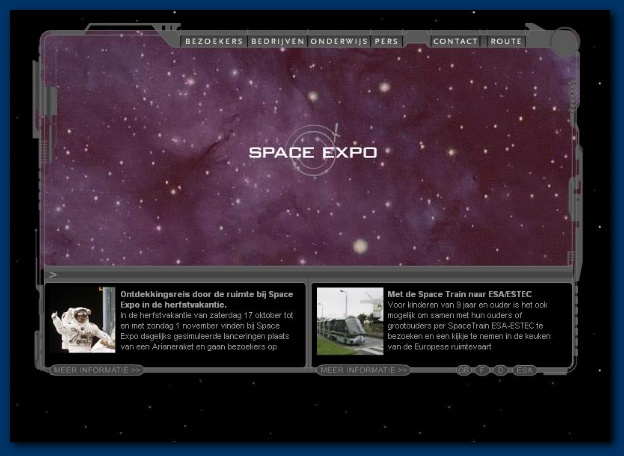
Task: Click the '>' arrow on ticker bar
Action: [x=53, y=275]
